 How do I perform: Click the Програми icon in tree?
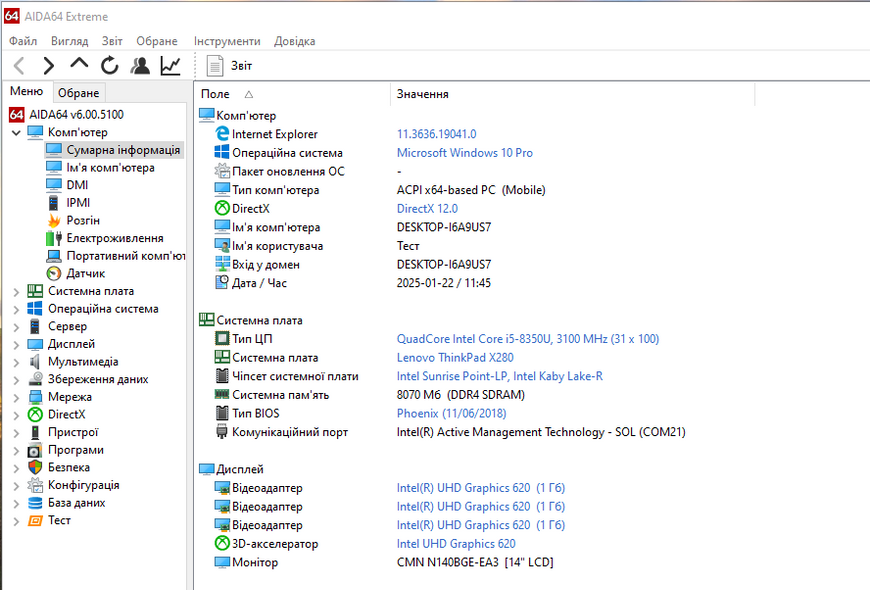tap(35, 450)
